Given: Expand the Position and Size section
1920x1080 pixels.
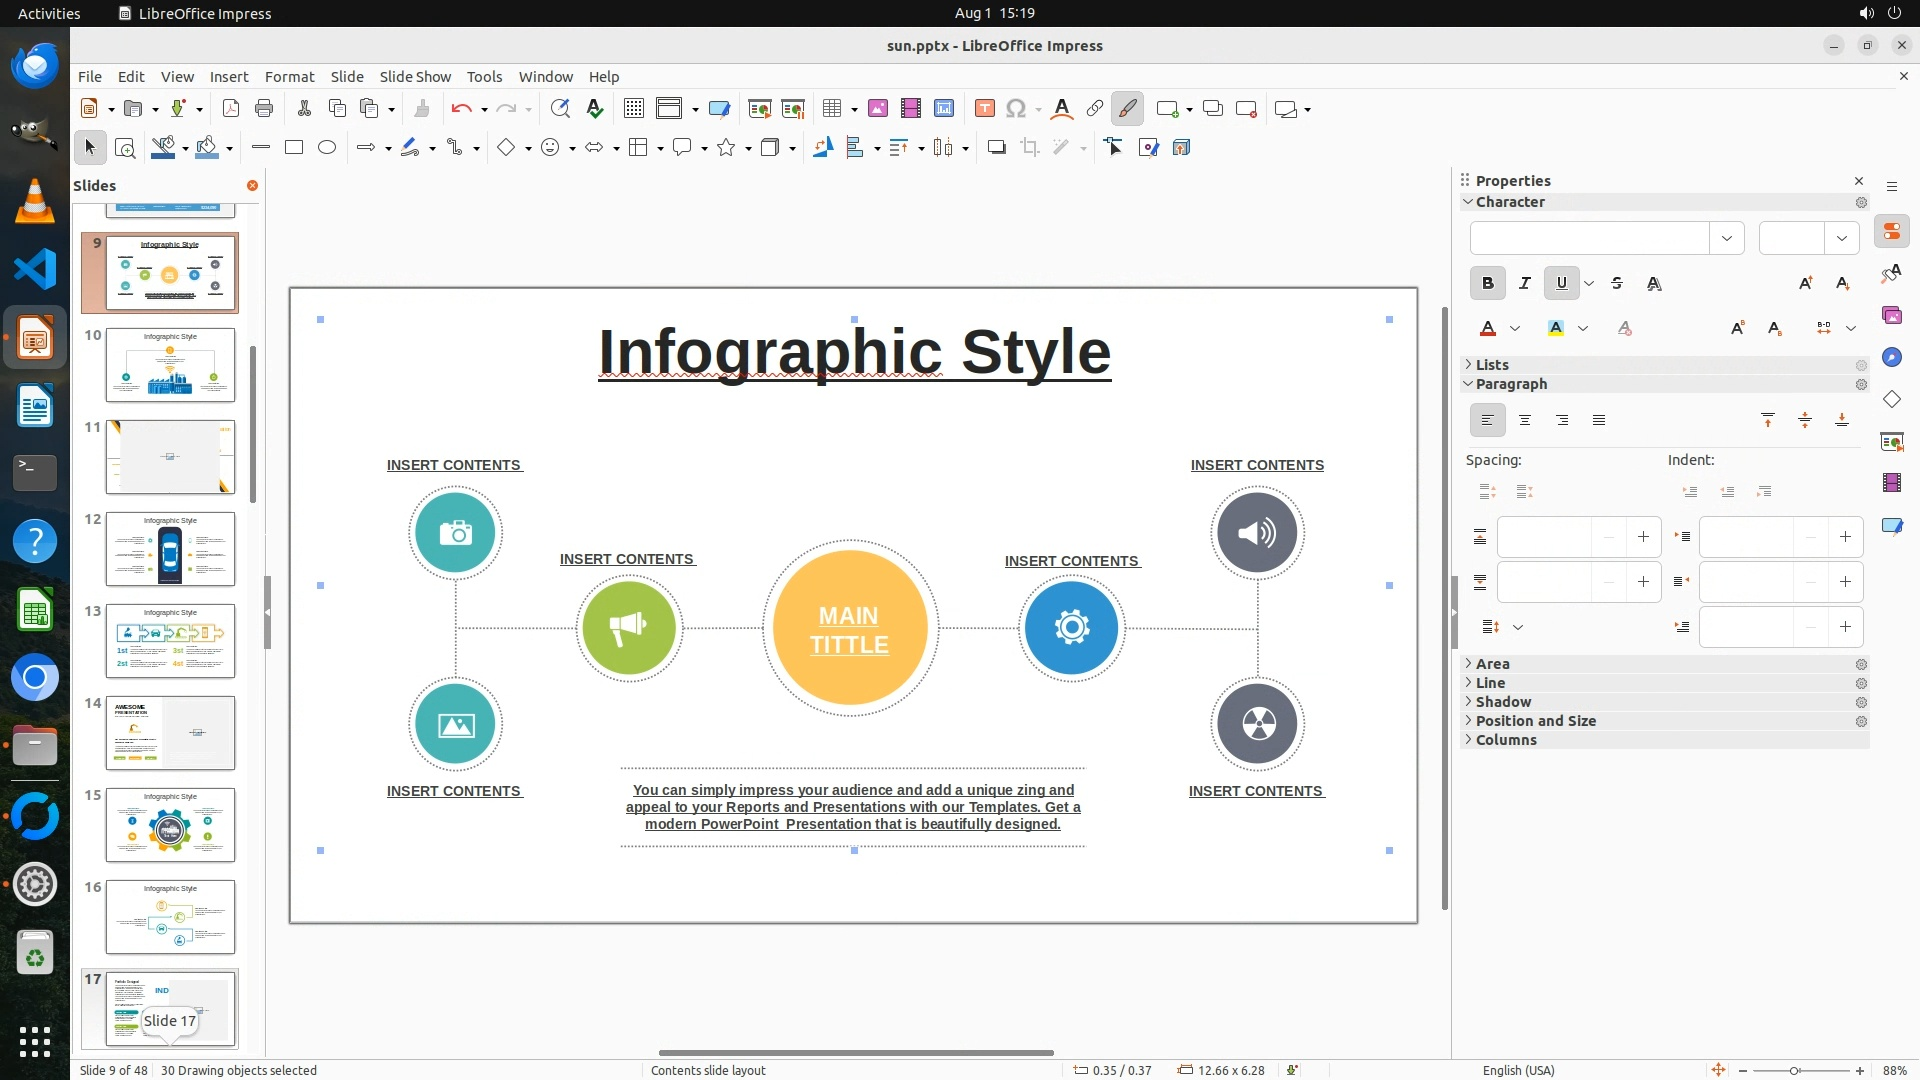Looking at the screenshot, I should point(1535,721).
